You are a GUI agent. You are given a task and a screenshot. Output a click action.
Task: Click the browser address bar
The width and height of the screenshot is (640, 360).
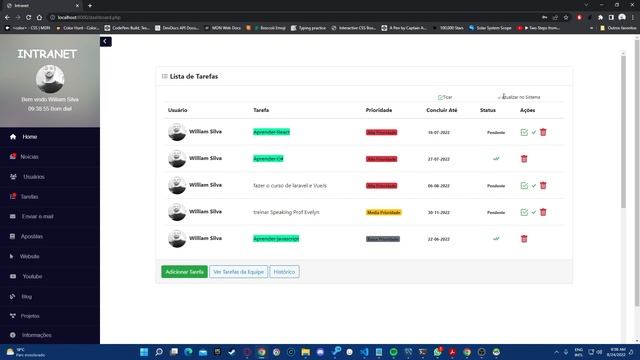click(294, 18)
